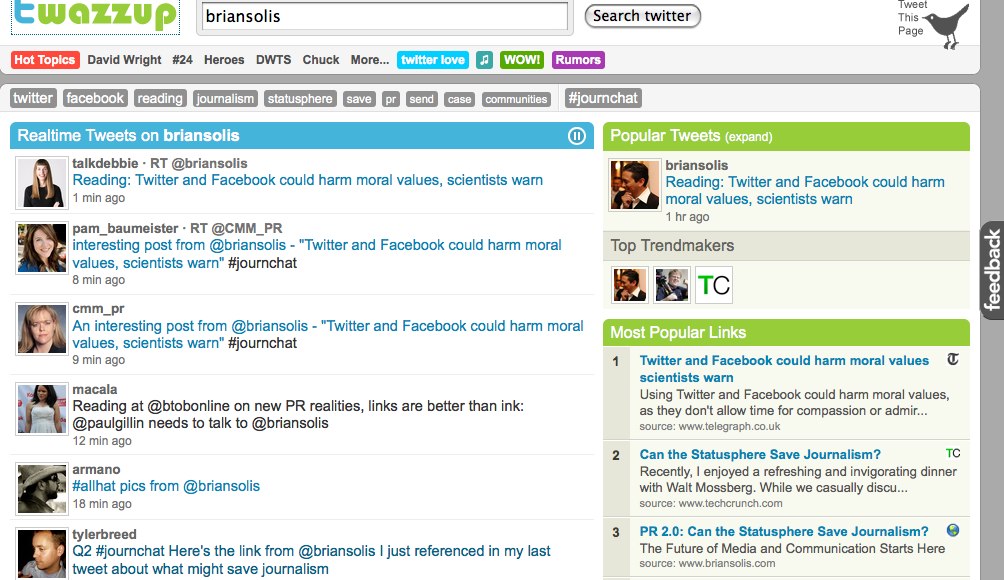Click source: www.telegraph.co.uk text
The width and height of the screenshot is (1004, 580).
pos(709,426)
